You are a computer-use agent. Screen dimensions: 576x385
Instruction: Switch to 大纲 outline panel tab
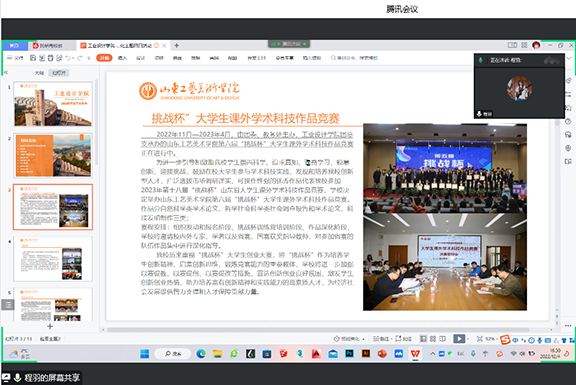click(x=40, y=73)
